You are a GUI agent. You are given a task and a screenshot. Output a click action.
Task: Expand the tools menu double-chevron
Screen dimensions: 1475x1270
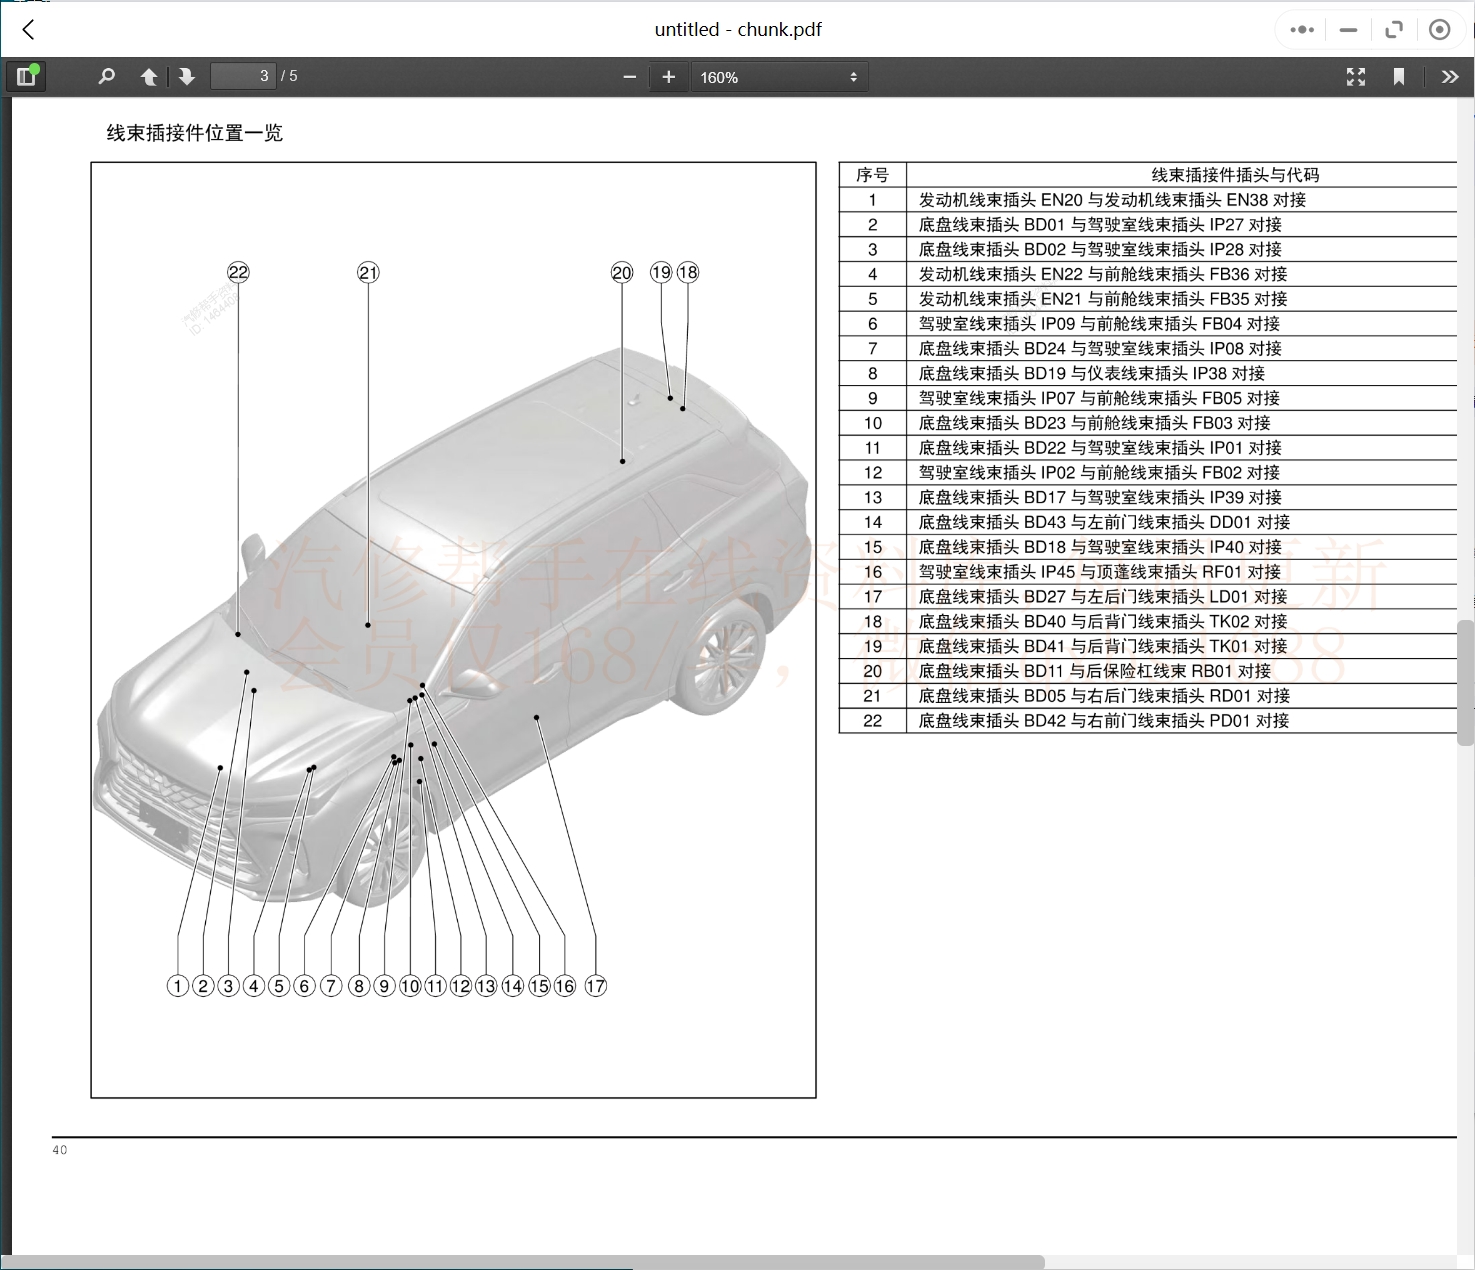1449,77
